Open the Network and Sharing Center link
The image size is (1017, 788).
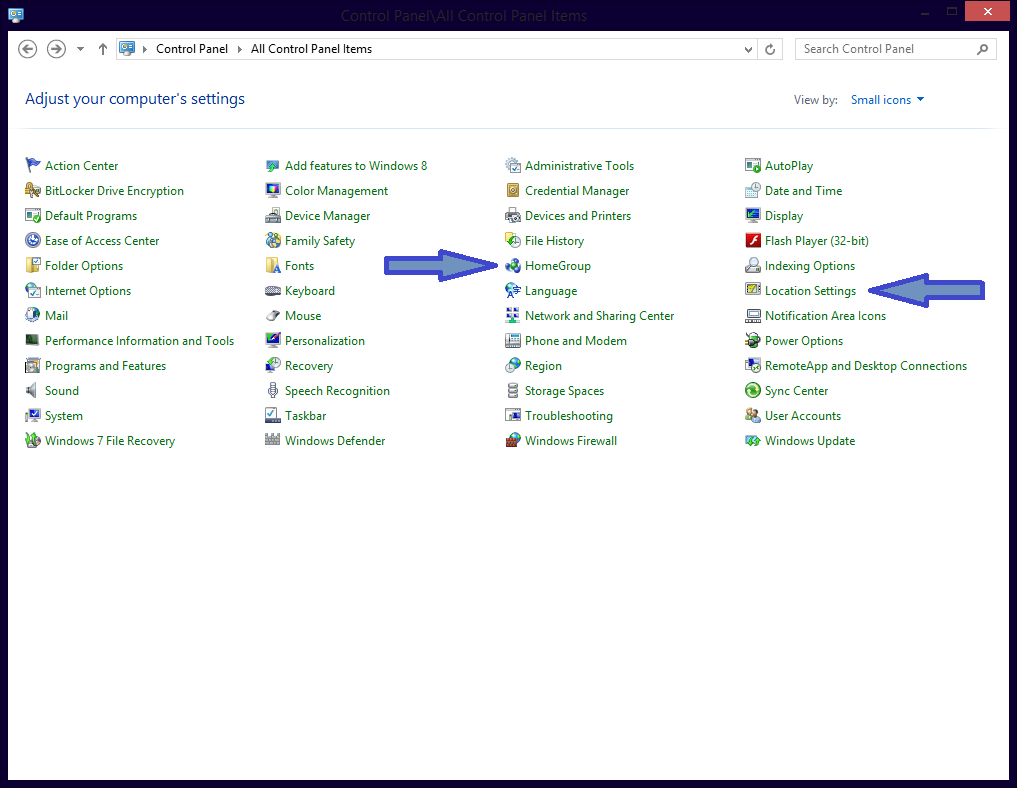pyautogui.click(x=599, y=315)
